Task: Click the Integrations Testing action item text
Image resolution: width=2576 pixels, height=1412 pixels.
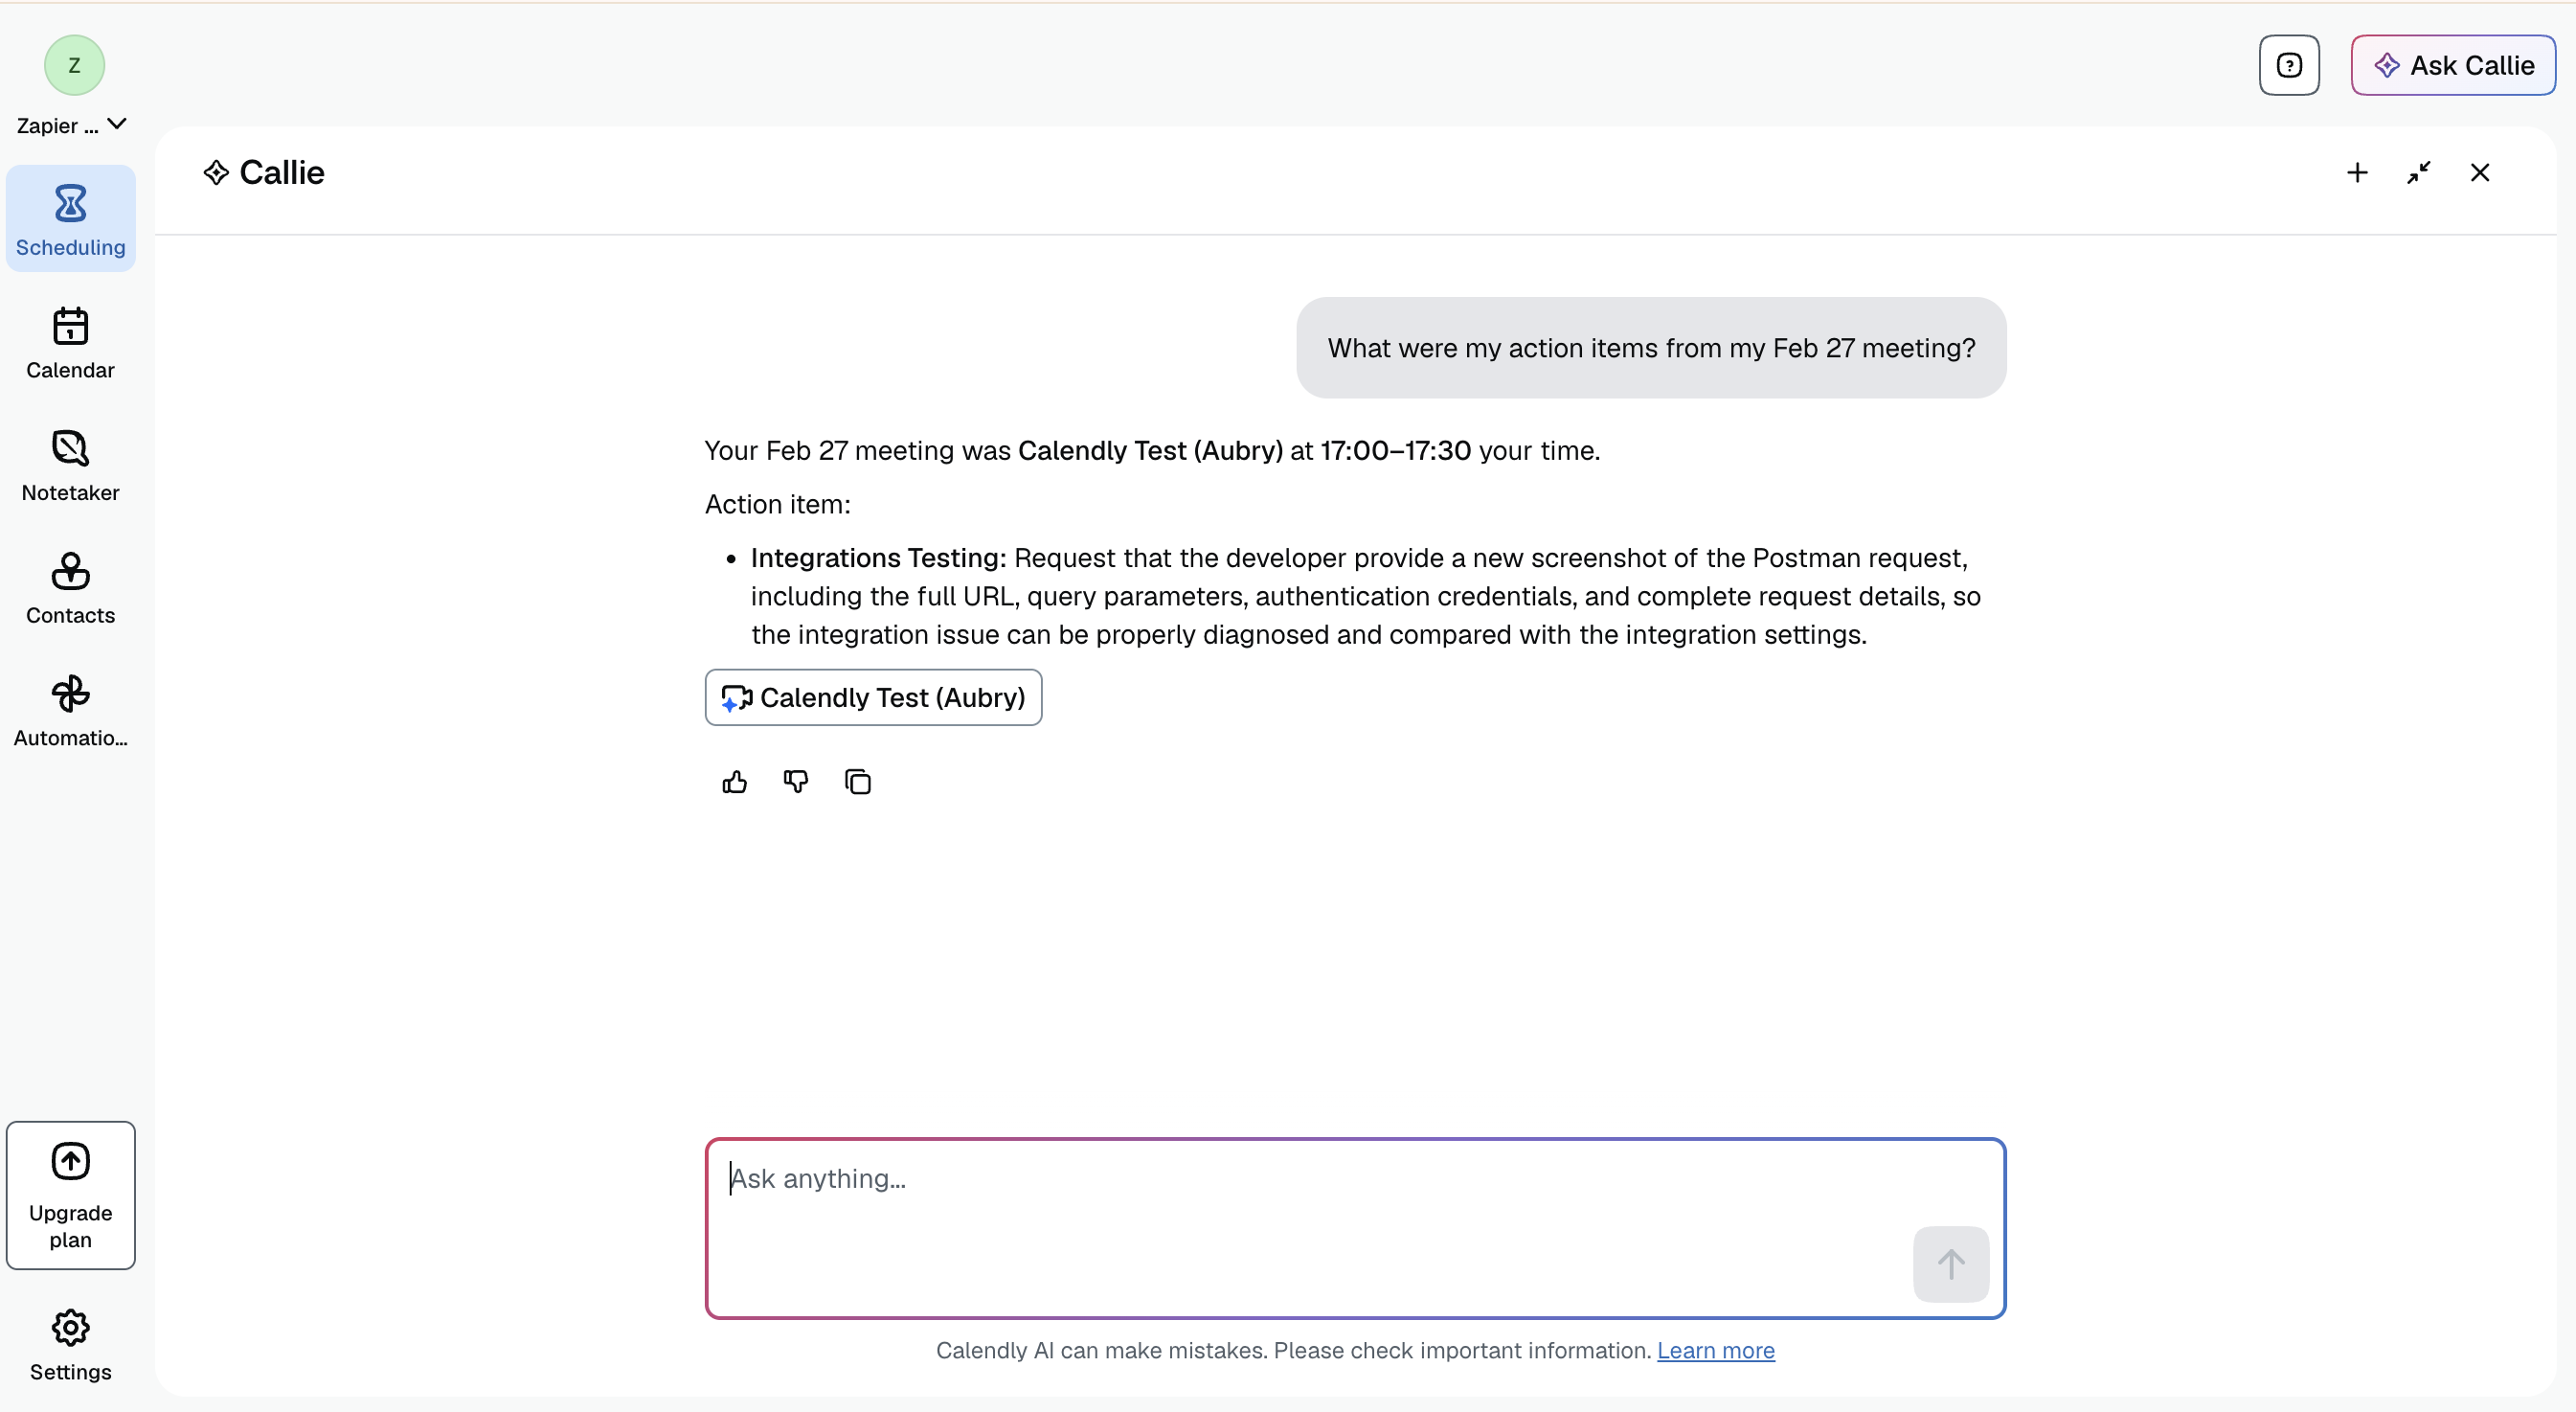Action: pos(1366,596)
